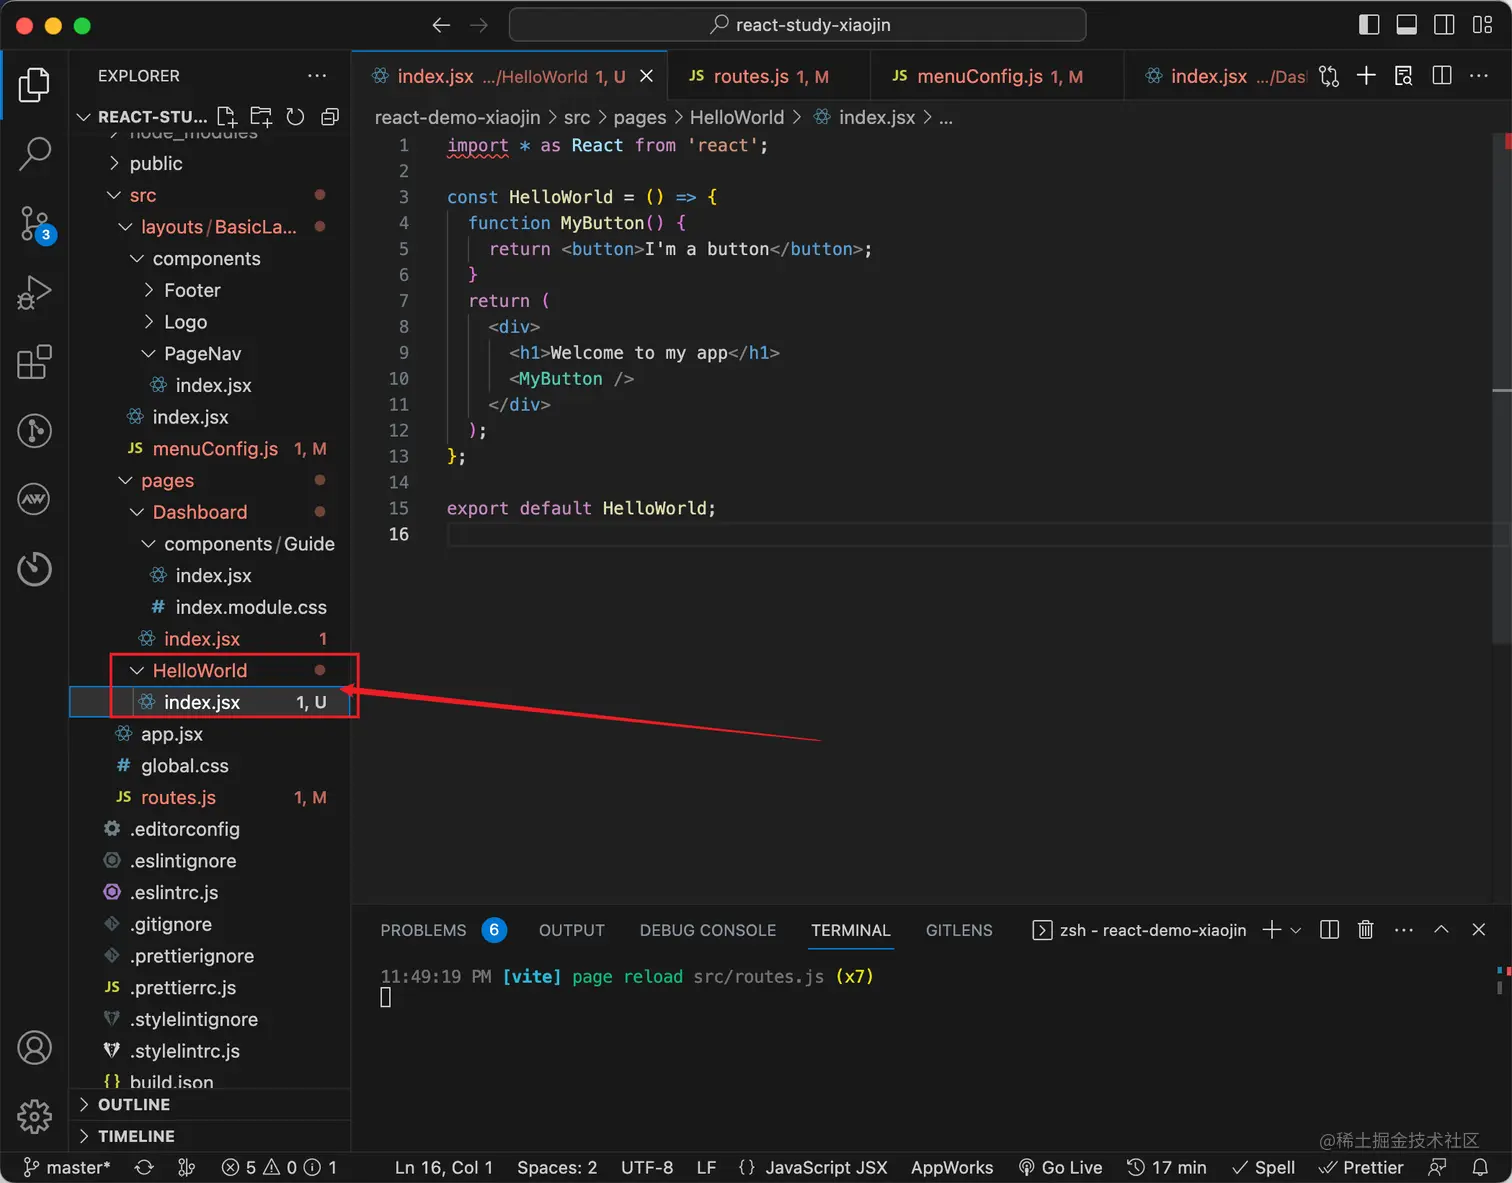Maximize the terminal panel size

click(1441, 930)
